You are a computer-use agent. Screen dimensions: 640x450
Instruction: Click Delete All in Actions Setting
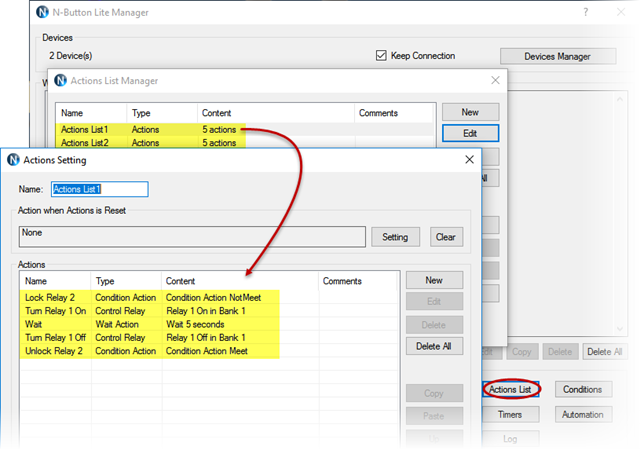(x=434, y=346)
